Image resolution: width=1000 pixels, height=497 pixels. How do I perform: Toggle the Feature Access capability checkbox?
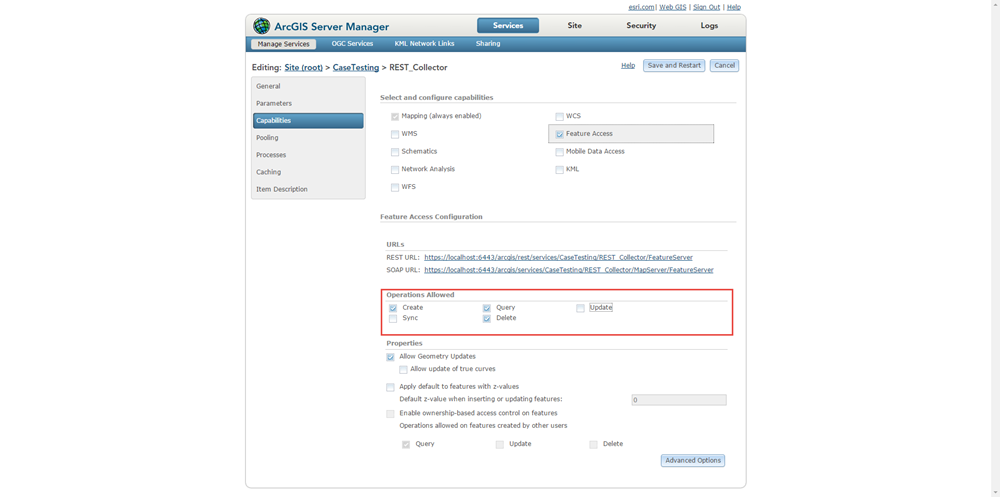[x=559, y=135]
